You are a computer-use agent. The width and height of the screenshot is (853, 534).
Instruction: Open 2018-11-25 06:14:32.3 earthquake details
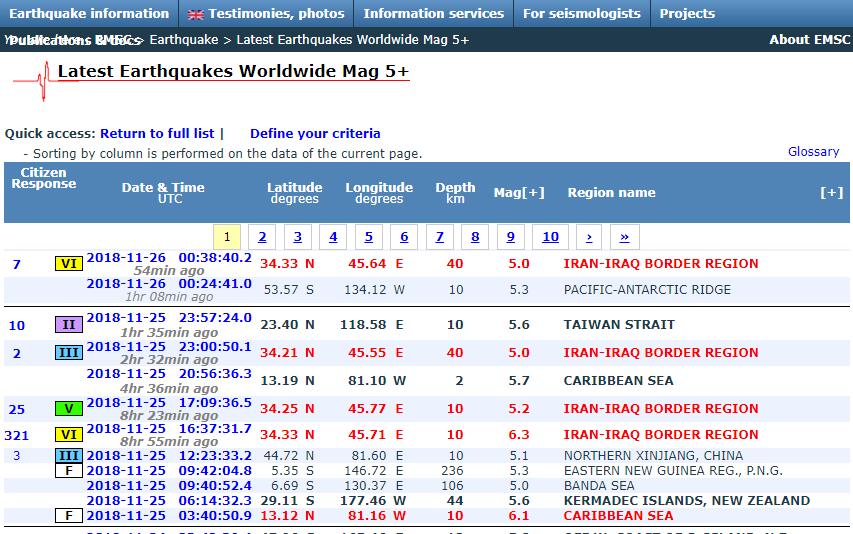click(x=169, y=501)
